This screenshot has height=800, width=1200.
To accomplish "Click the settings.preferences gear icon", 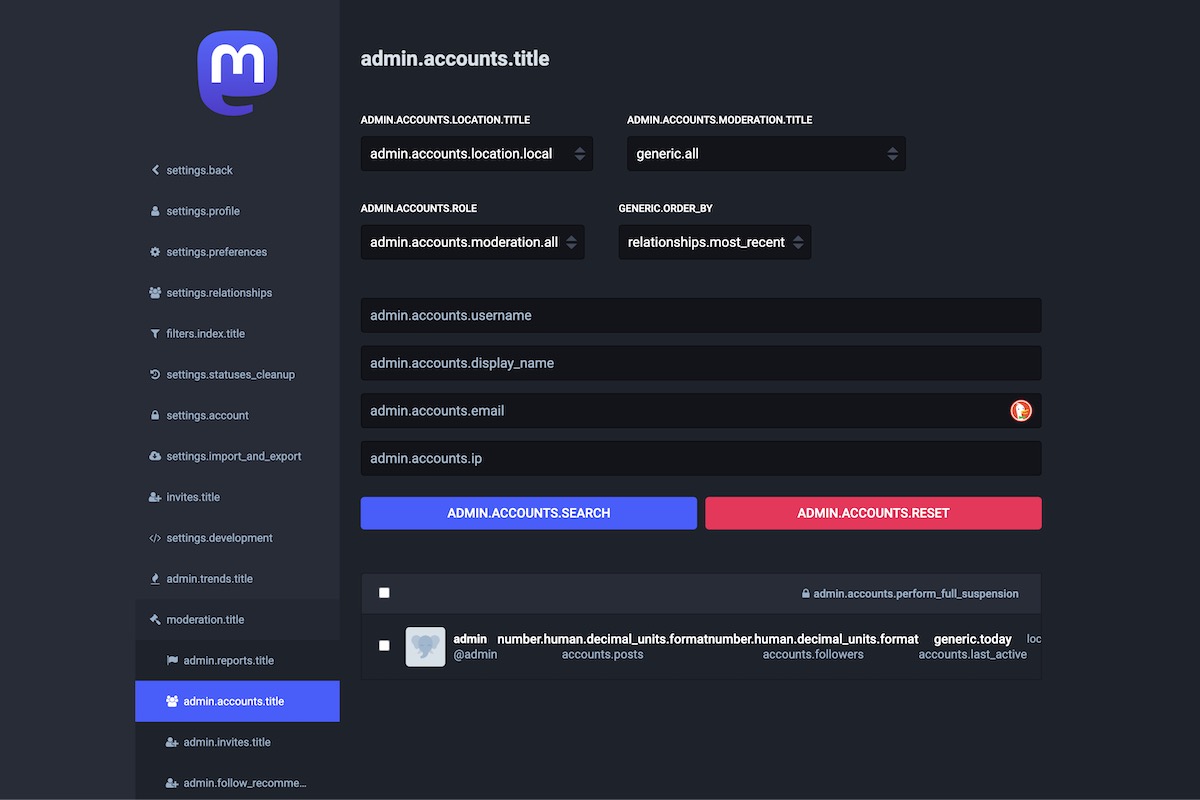I will point(155,252).
